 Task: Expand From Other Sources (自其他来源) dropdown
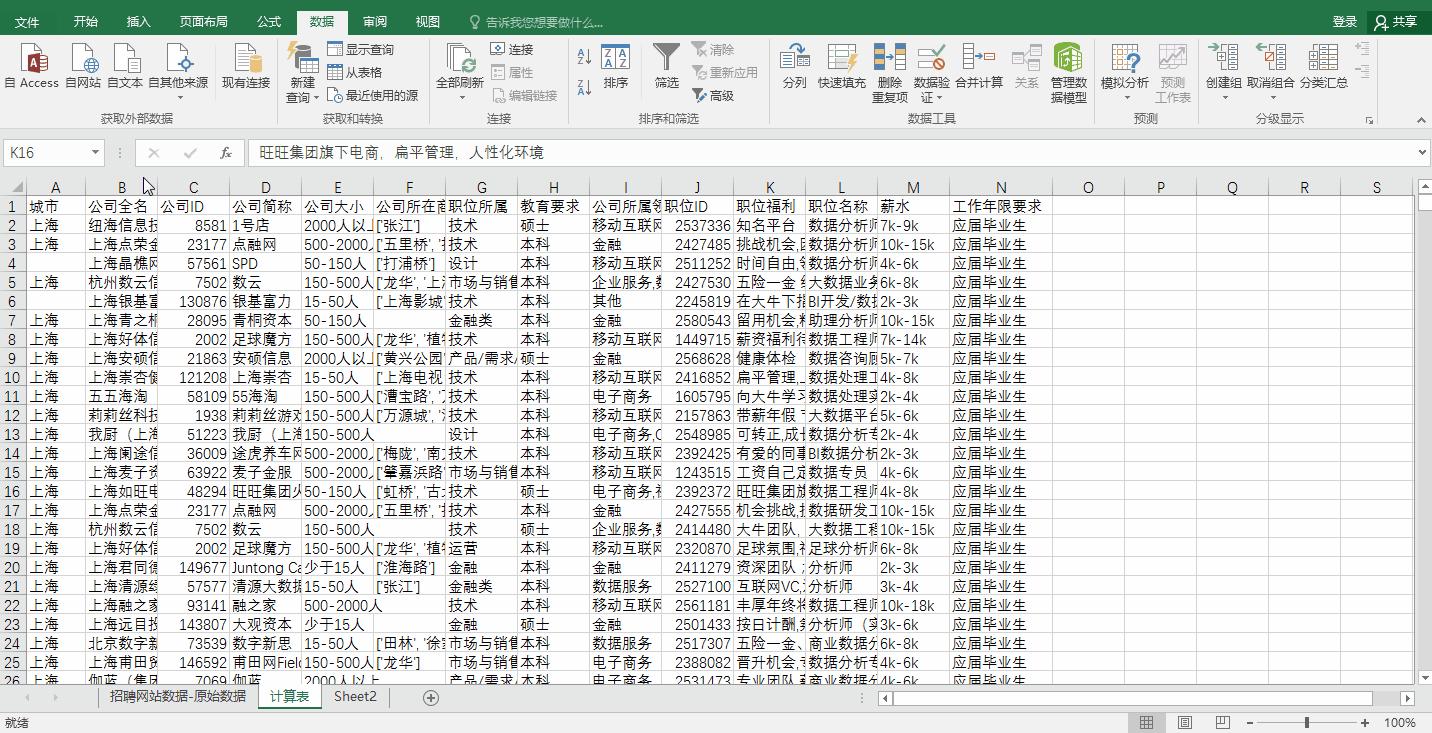(179, 98)
